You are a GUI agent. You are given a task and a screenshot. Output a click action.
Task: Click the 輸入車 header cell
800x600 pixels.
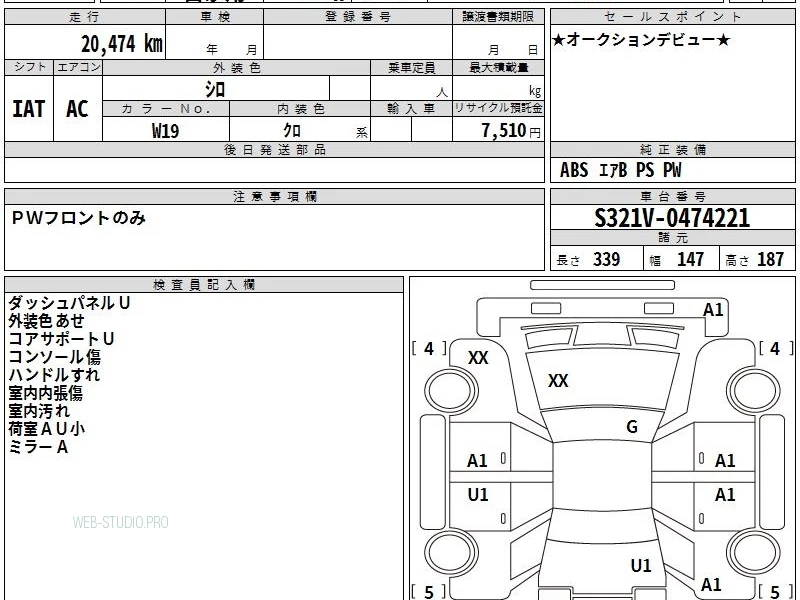pos(411,109)
